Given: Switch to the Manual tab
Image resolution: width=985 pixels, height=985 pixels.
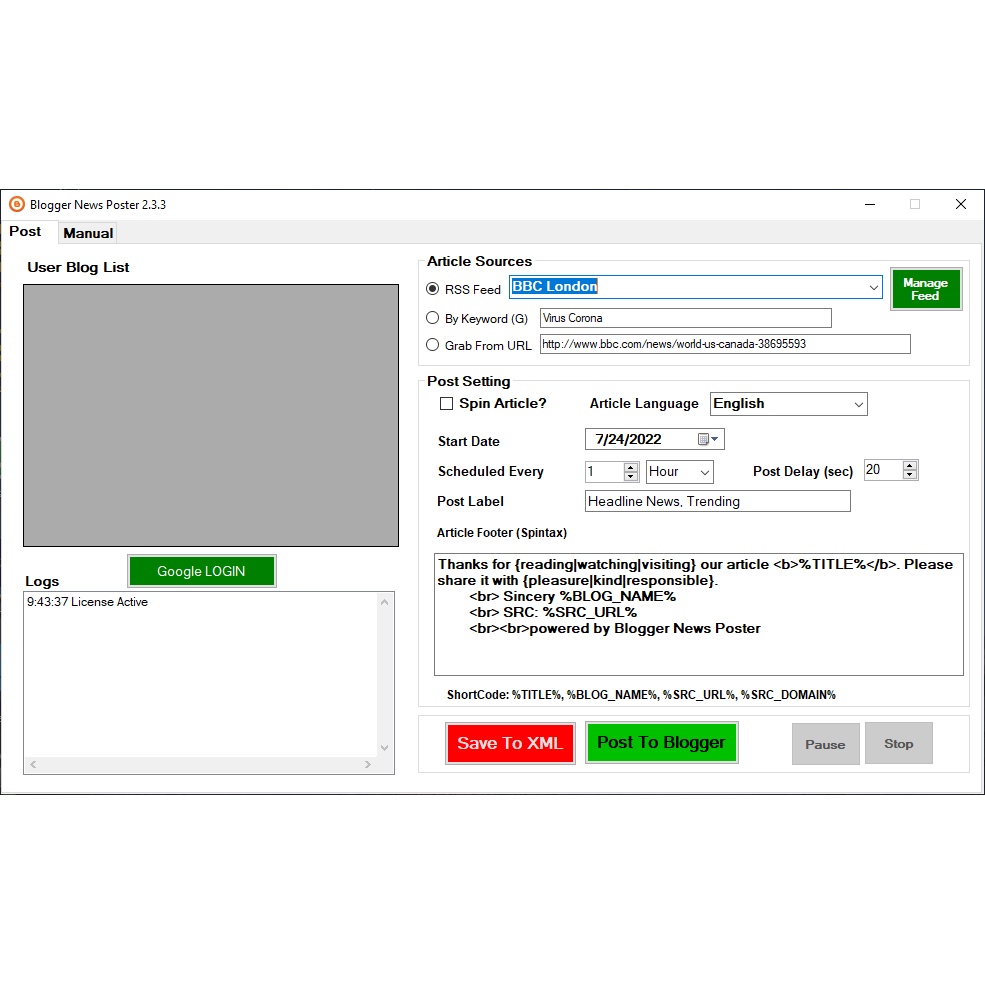Looking at the screenshot, I should pos(88,233).
